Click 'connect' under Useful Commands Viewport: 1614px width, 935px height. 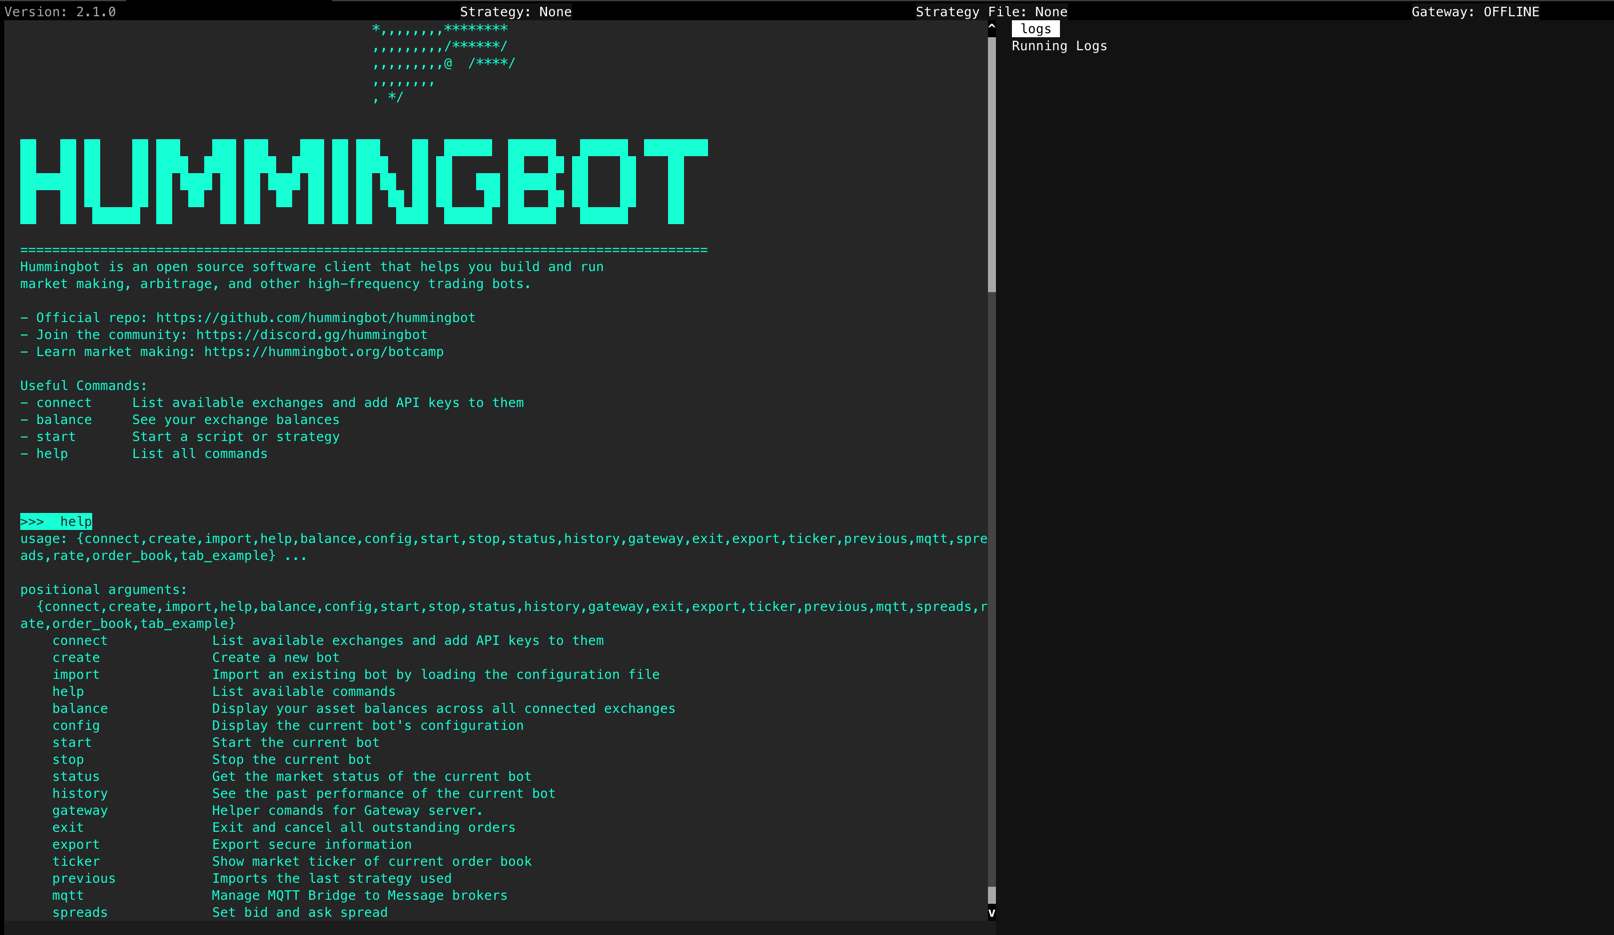click(x=64, y=403)
